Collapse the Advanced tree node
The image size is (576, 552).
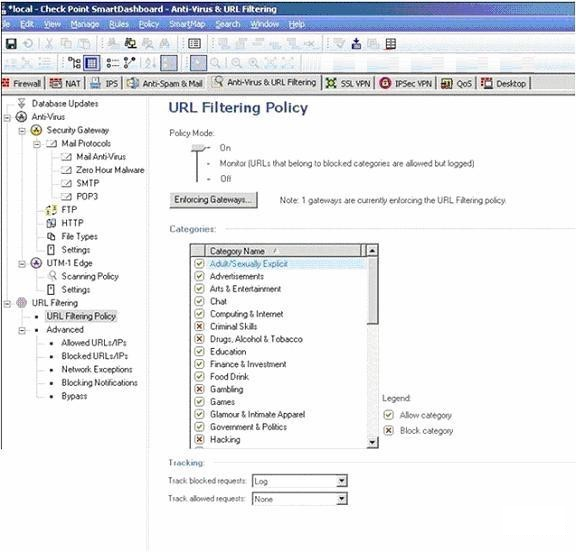22,331
